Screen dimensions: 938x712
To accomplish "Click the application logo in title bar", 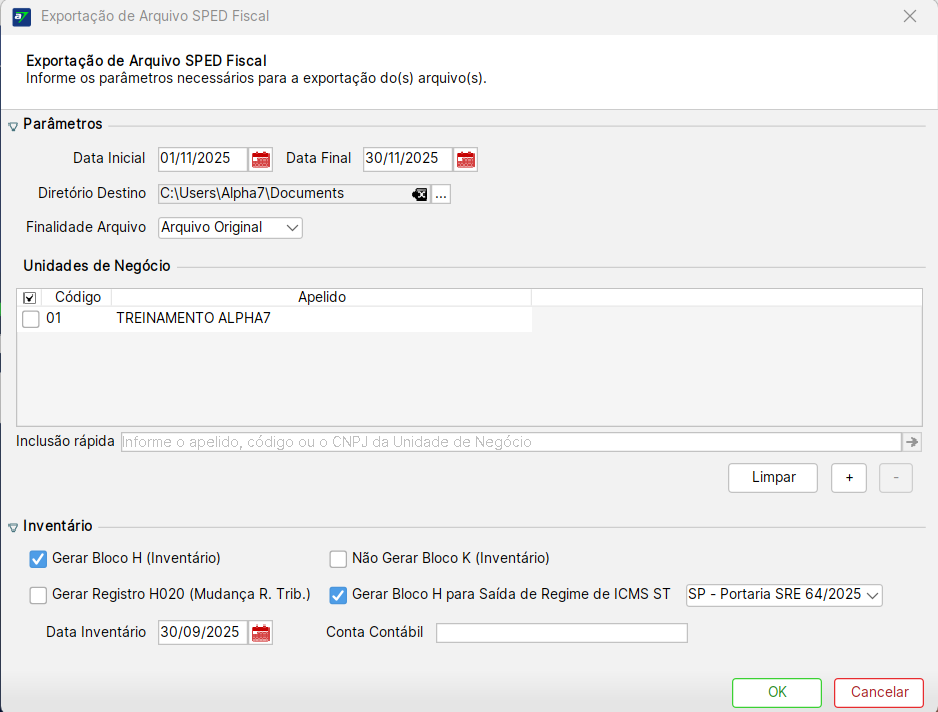I will pos(20,17).
